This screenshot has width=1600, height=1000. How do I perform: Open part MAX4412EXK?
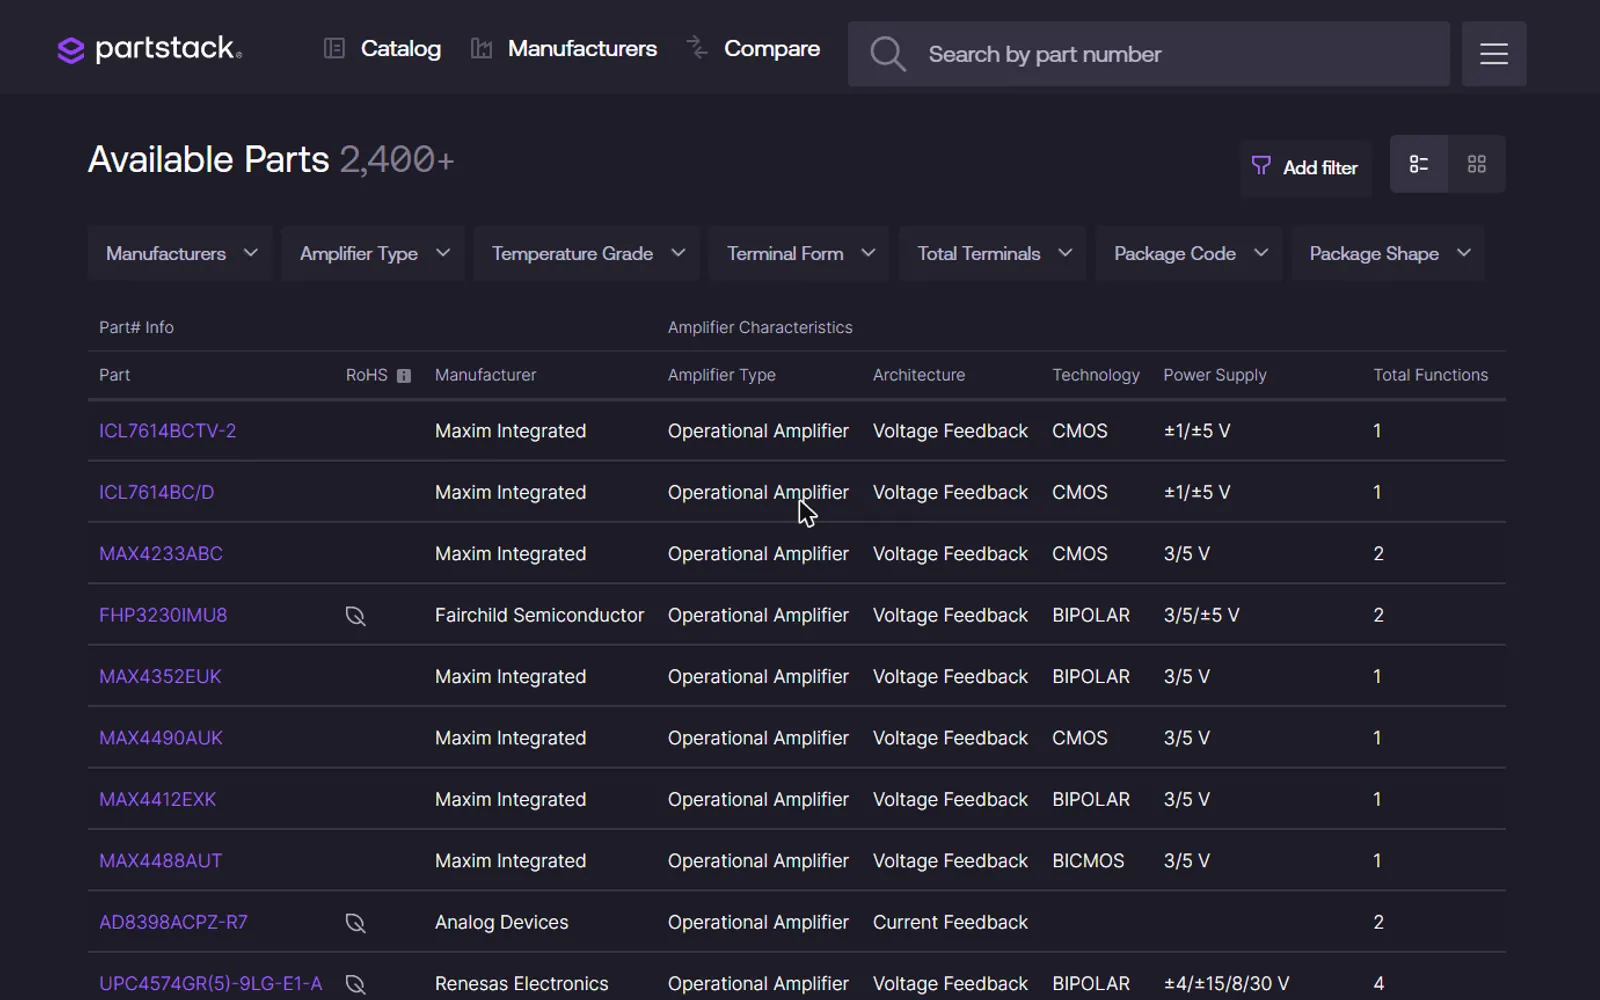point(158,799)
